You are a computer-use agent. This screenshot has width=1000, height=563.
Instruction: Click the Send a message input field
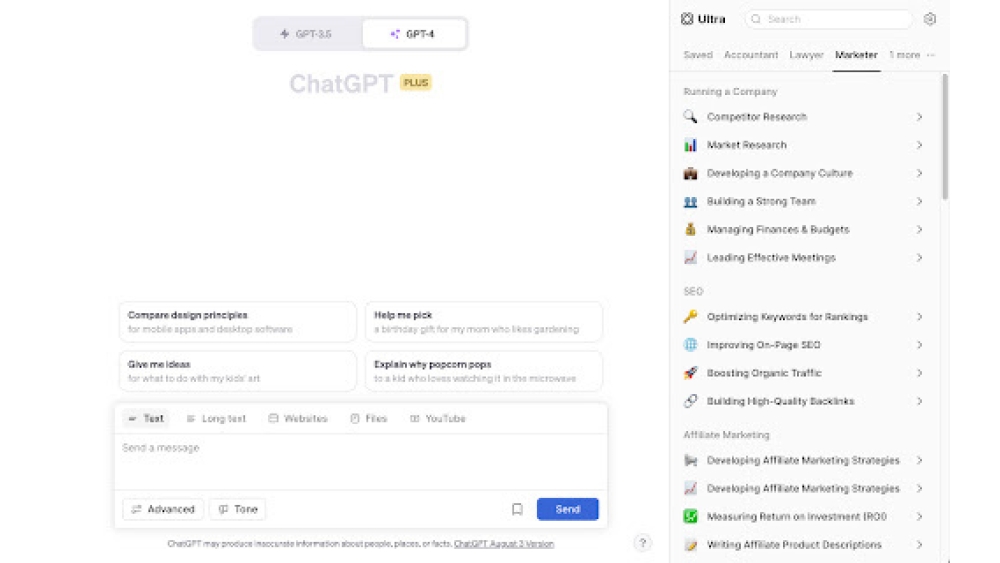click(360, 462)
